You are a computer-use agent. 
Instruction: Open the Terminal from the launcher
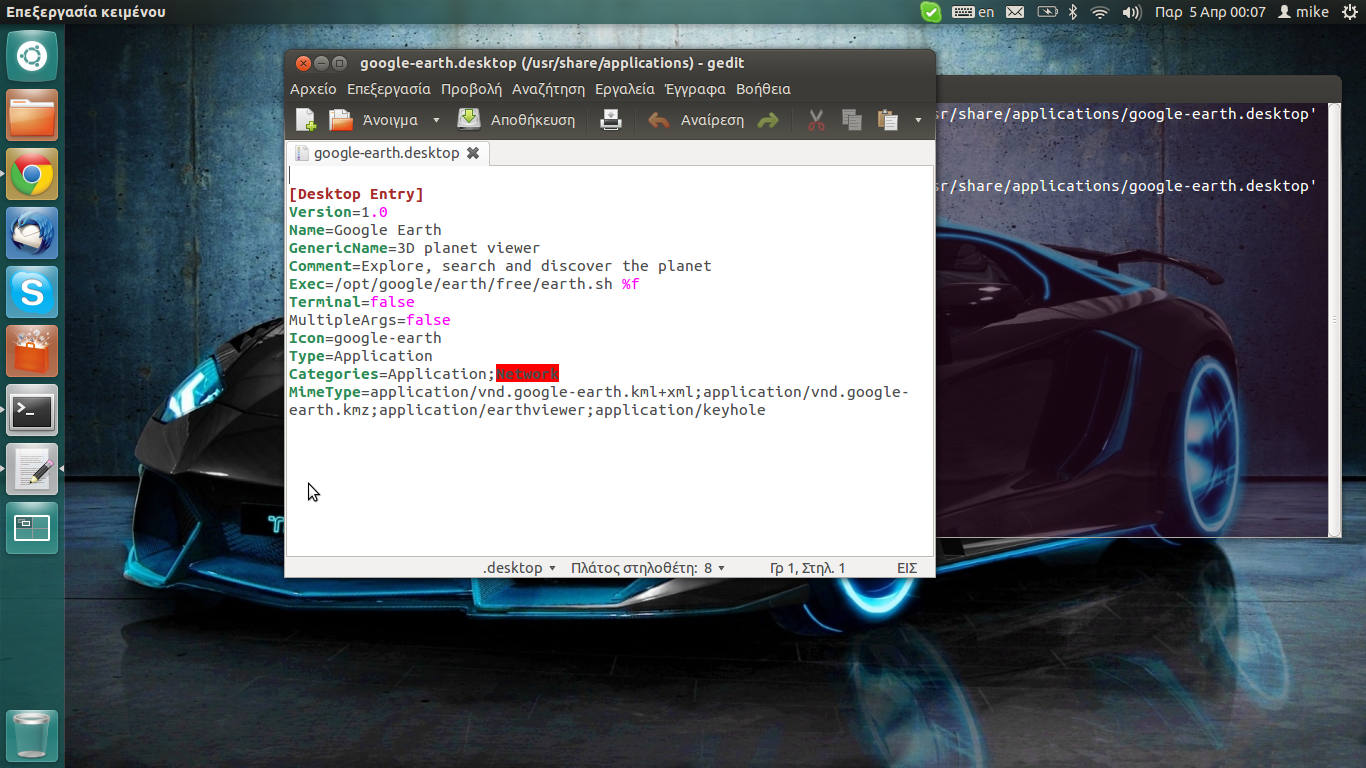click(x=32, y=410)
